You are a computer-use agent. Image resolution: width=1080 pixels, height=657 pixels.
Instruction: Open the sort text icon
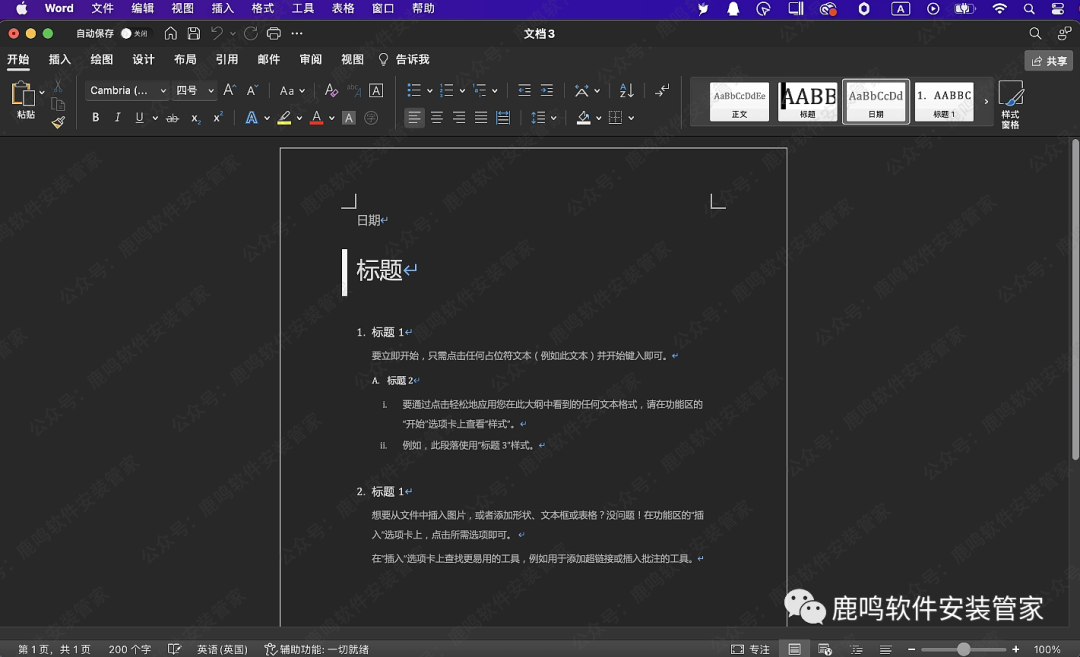click(628, 90)
